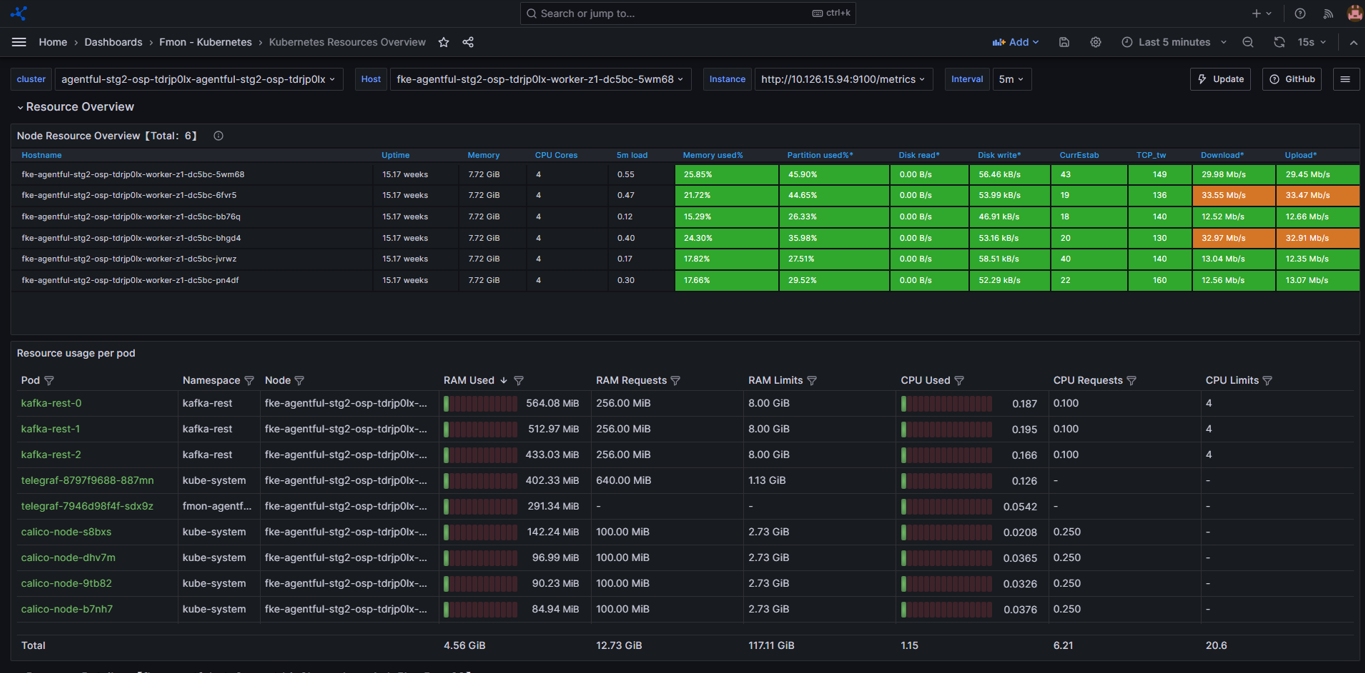Image resolution: width=1365 pixels, height=673 pixels.
Task: Toggle the Namespace column filter
Action: (x=249, y=381)
